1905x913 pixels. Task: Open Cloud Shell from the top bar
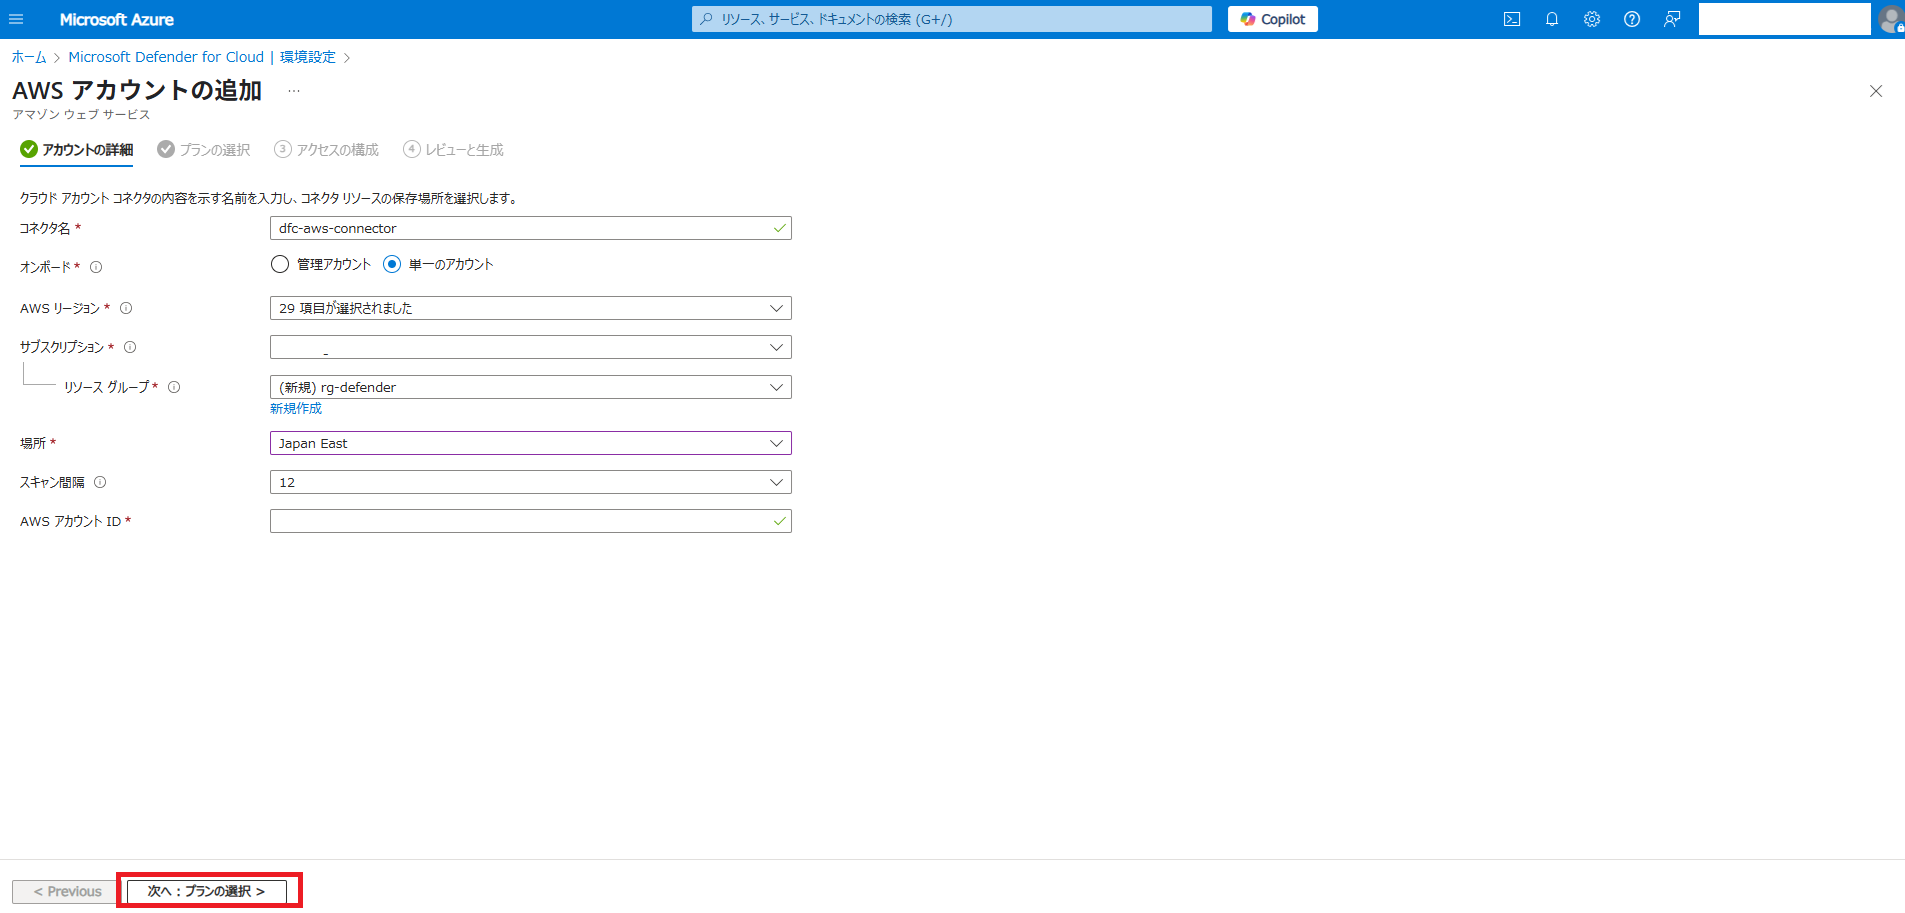[x=1512, y=19]
